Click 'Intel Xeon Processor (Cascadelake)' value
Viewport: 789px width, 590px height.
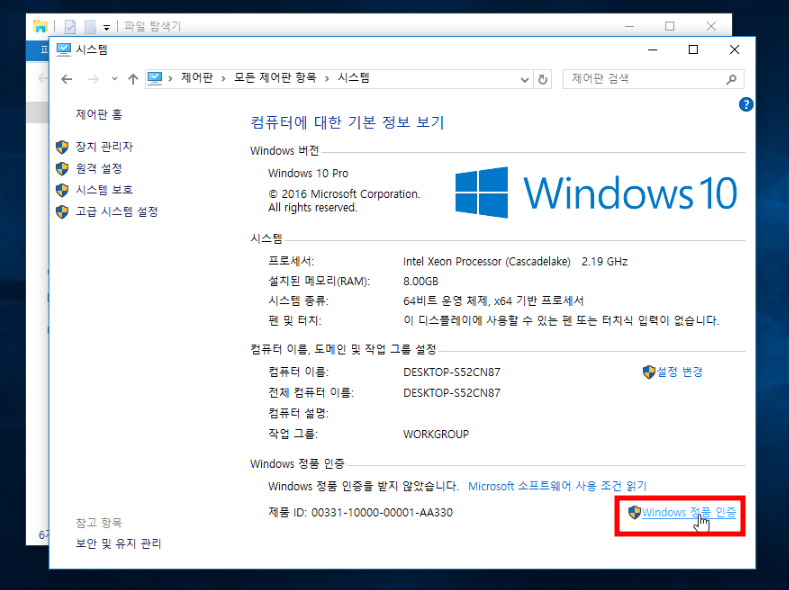(487, 262)
